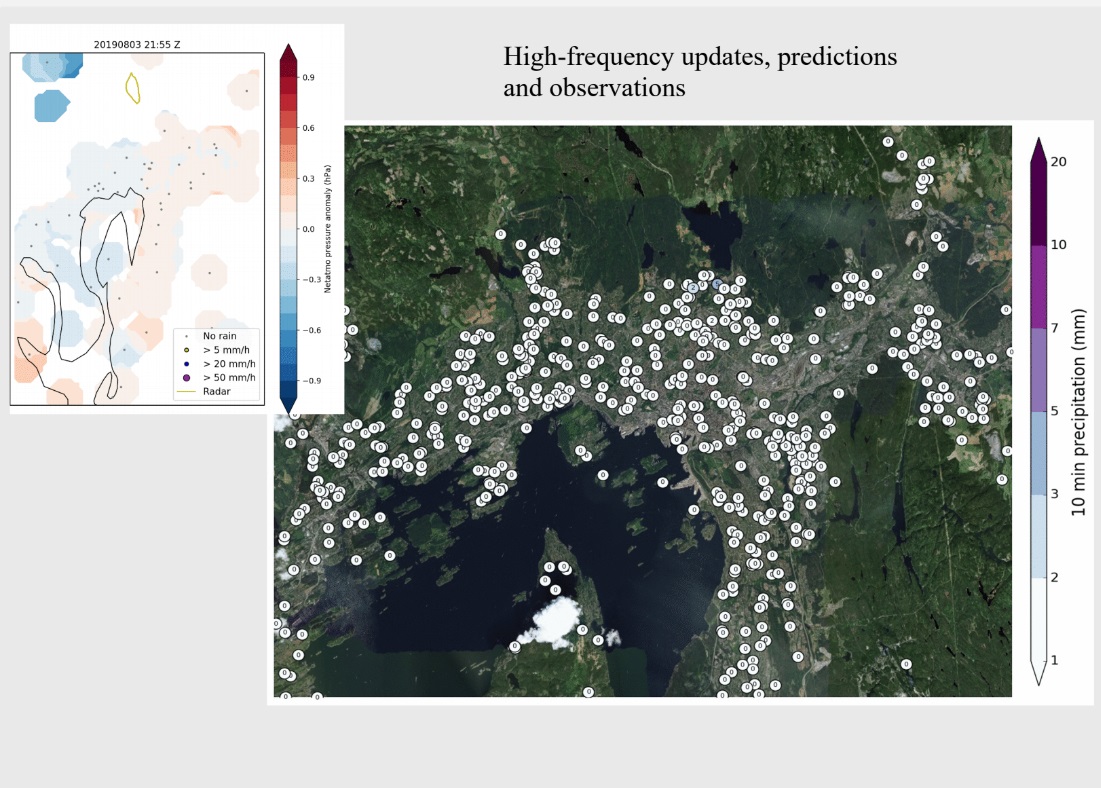
Task: Click the '20' tick on precipitation colorbar
Action: coord(1058,162)
